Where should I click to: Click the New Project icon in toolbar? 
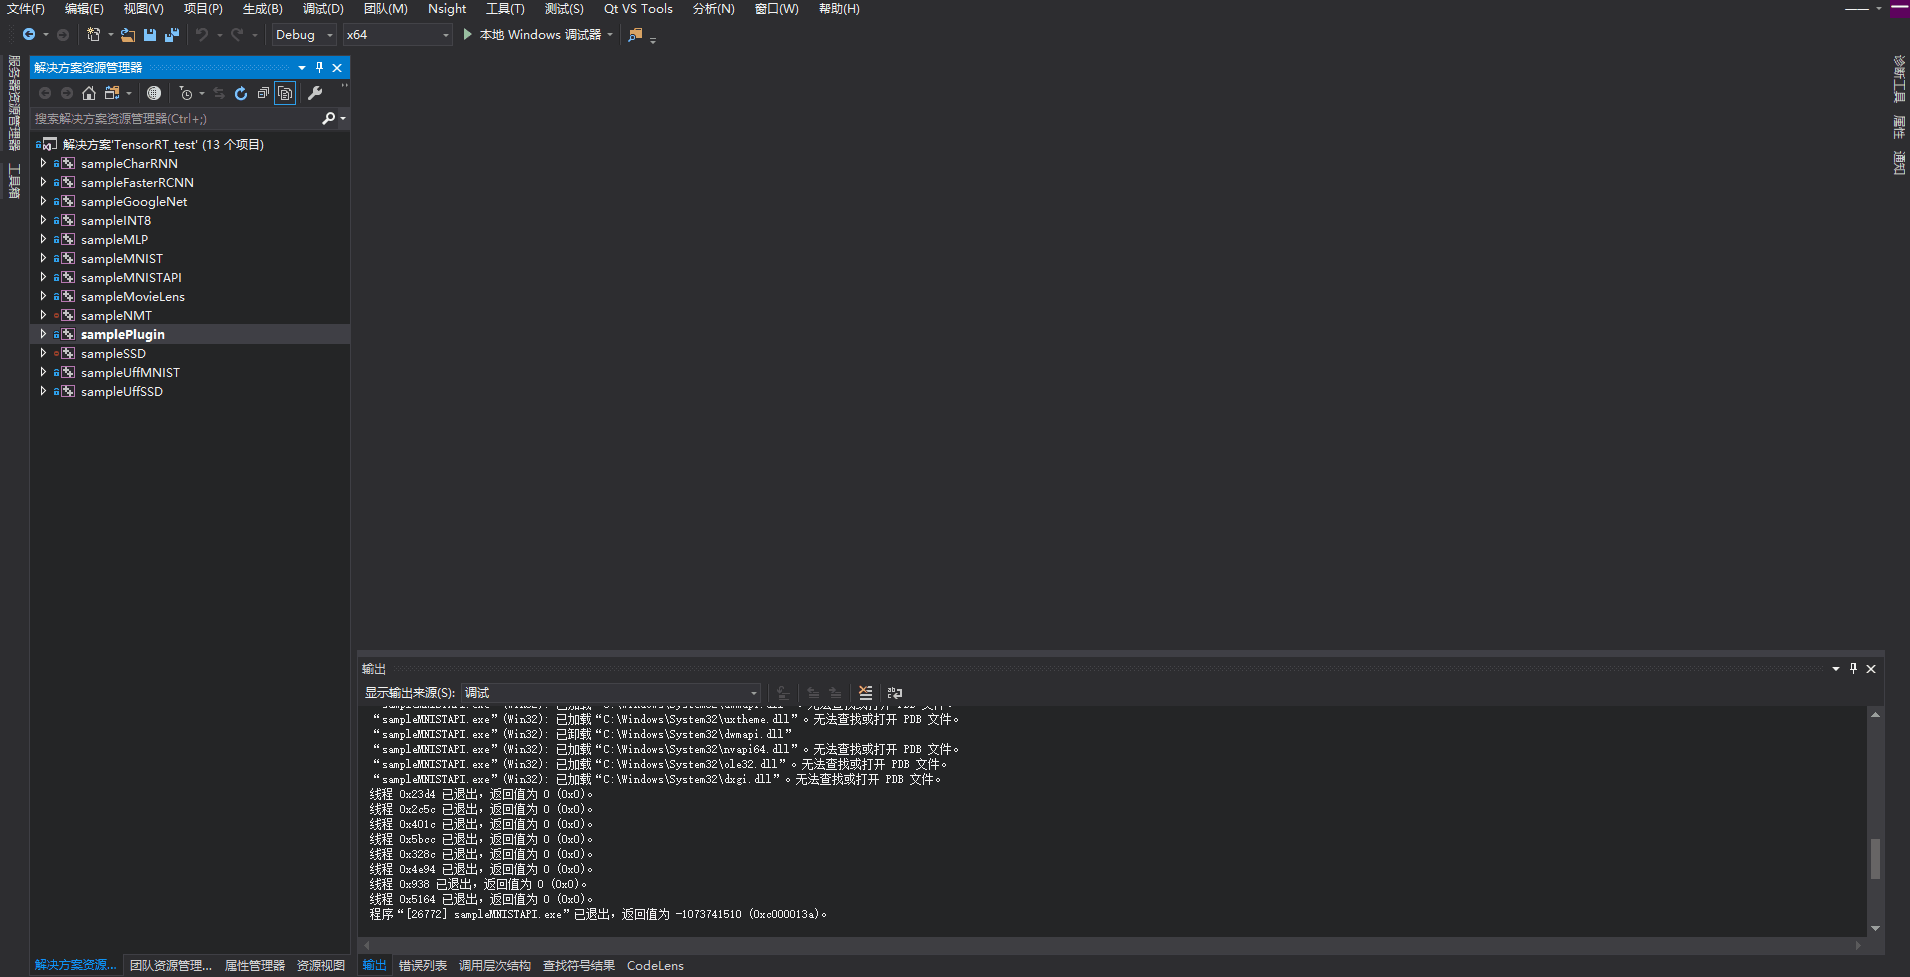[93, 35]
